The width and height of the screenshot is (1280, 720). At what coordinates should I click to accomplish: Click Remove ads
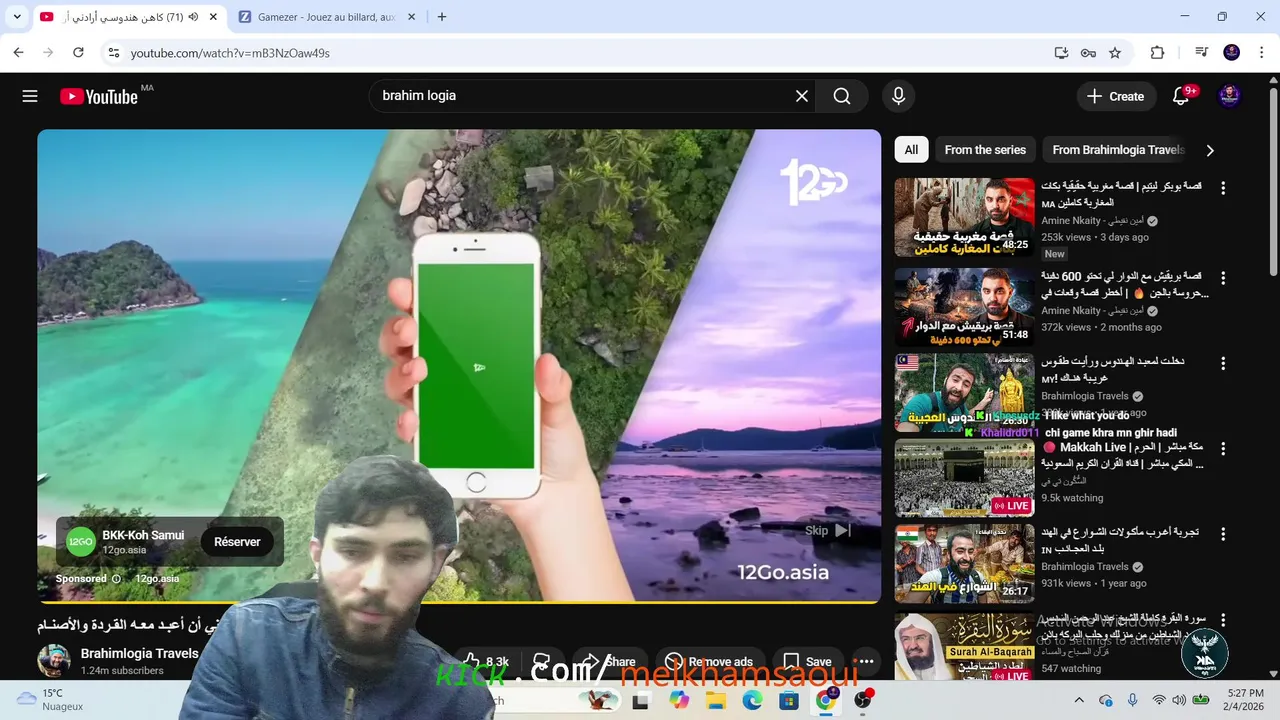pos(708,661)
